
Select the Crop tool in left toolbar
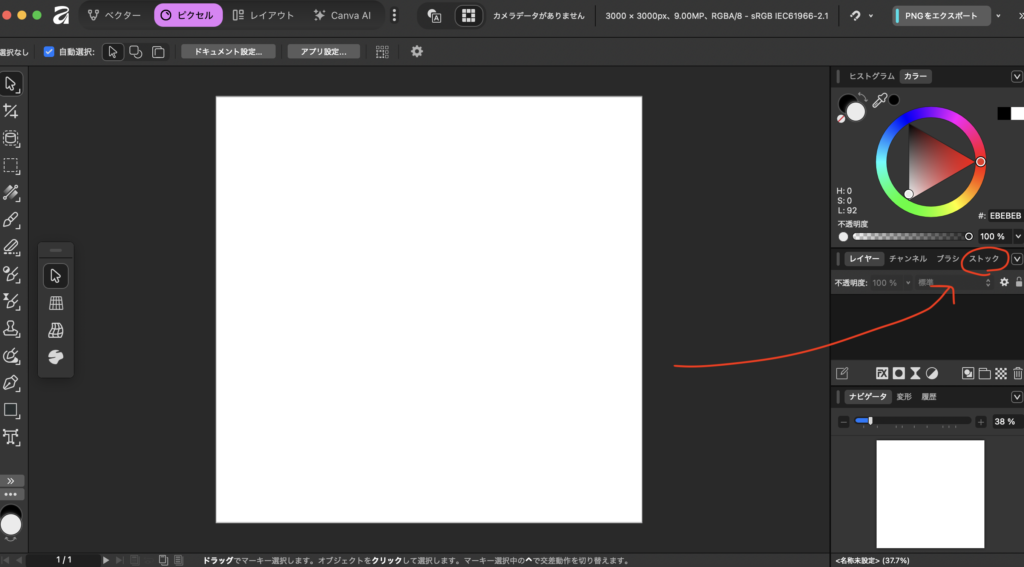11,111
